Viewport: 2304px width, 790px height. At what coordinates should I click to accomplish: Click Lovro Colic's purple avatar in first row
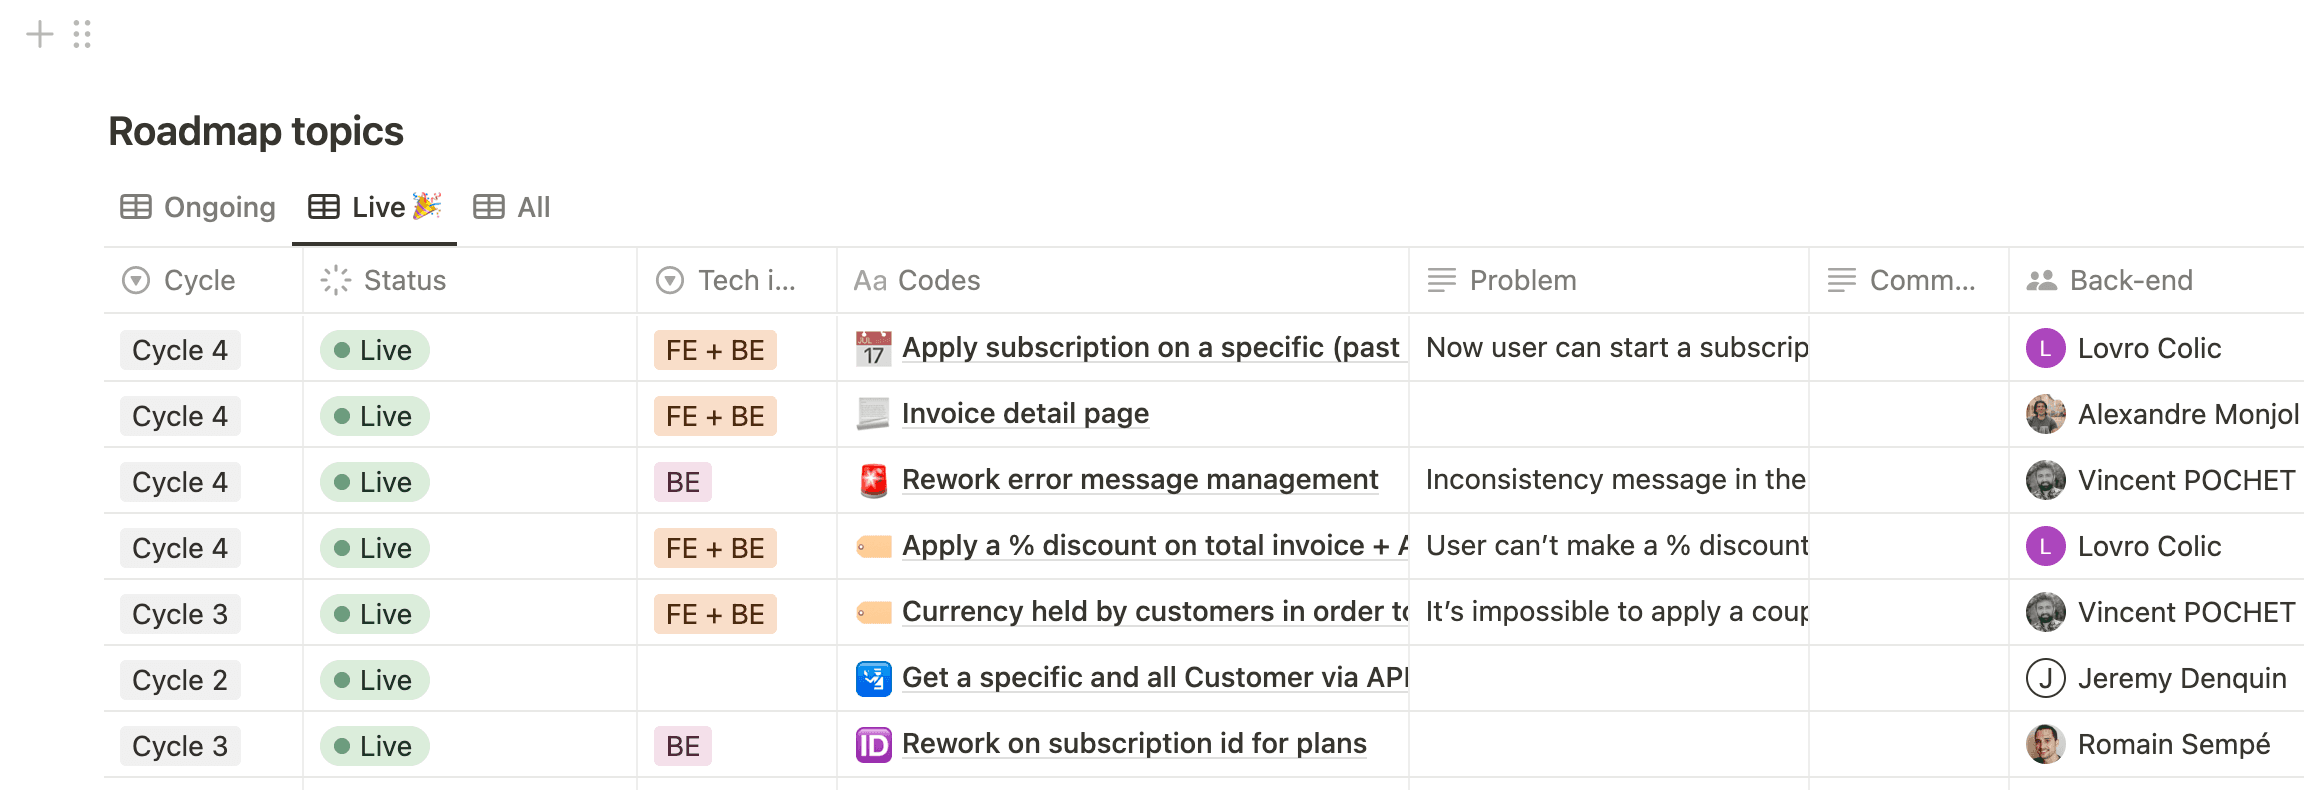[2045, 348]
